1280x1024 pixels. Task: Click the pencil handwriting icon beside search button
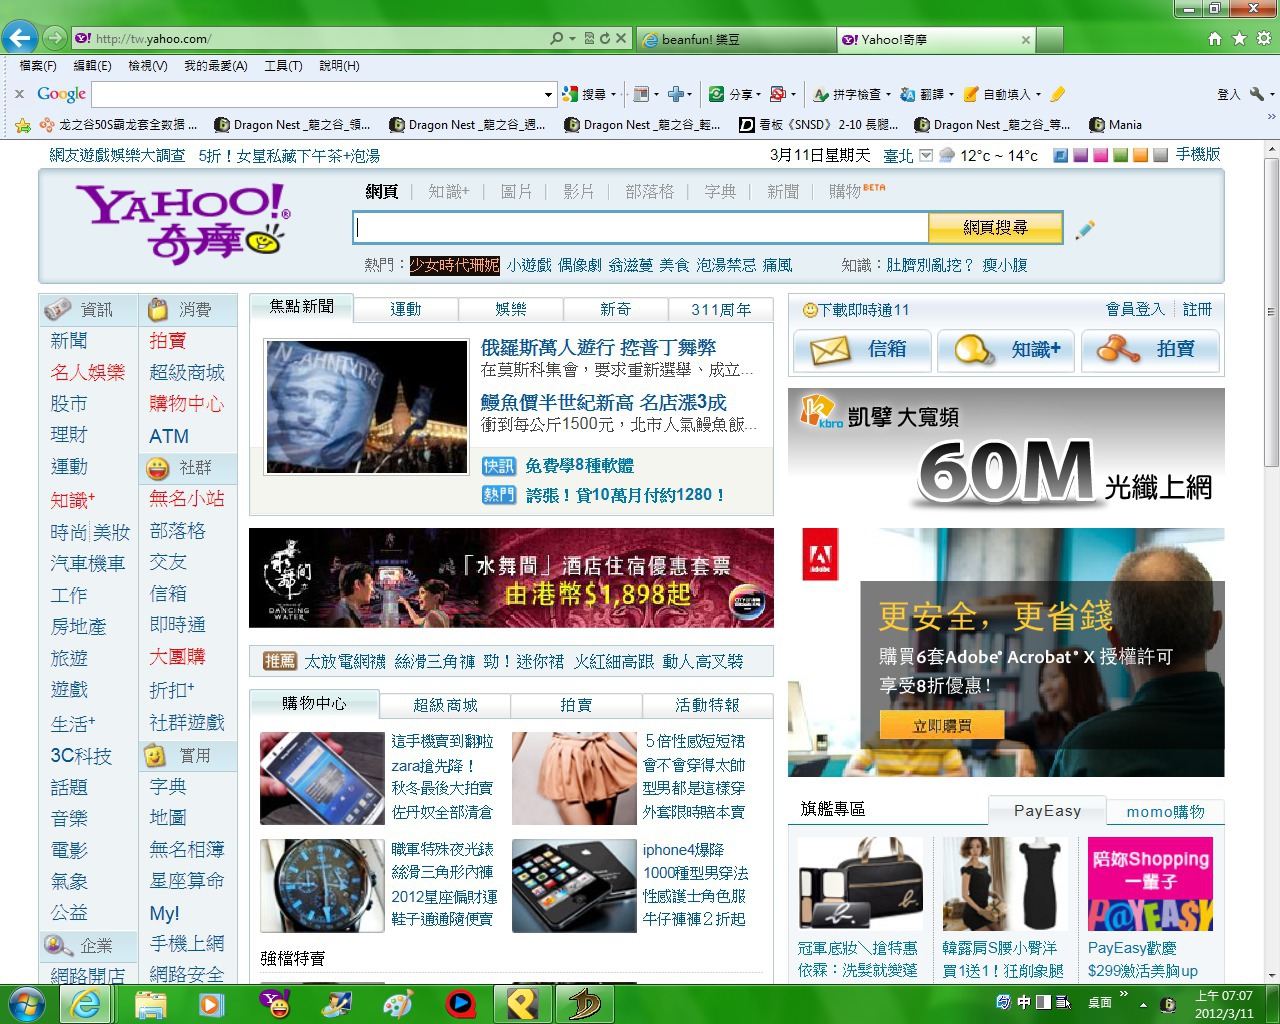click(x=1085, y=230)
